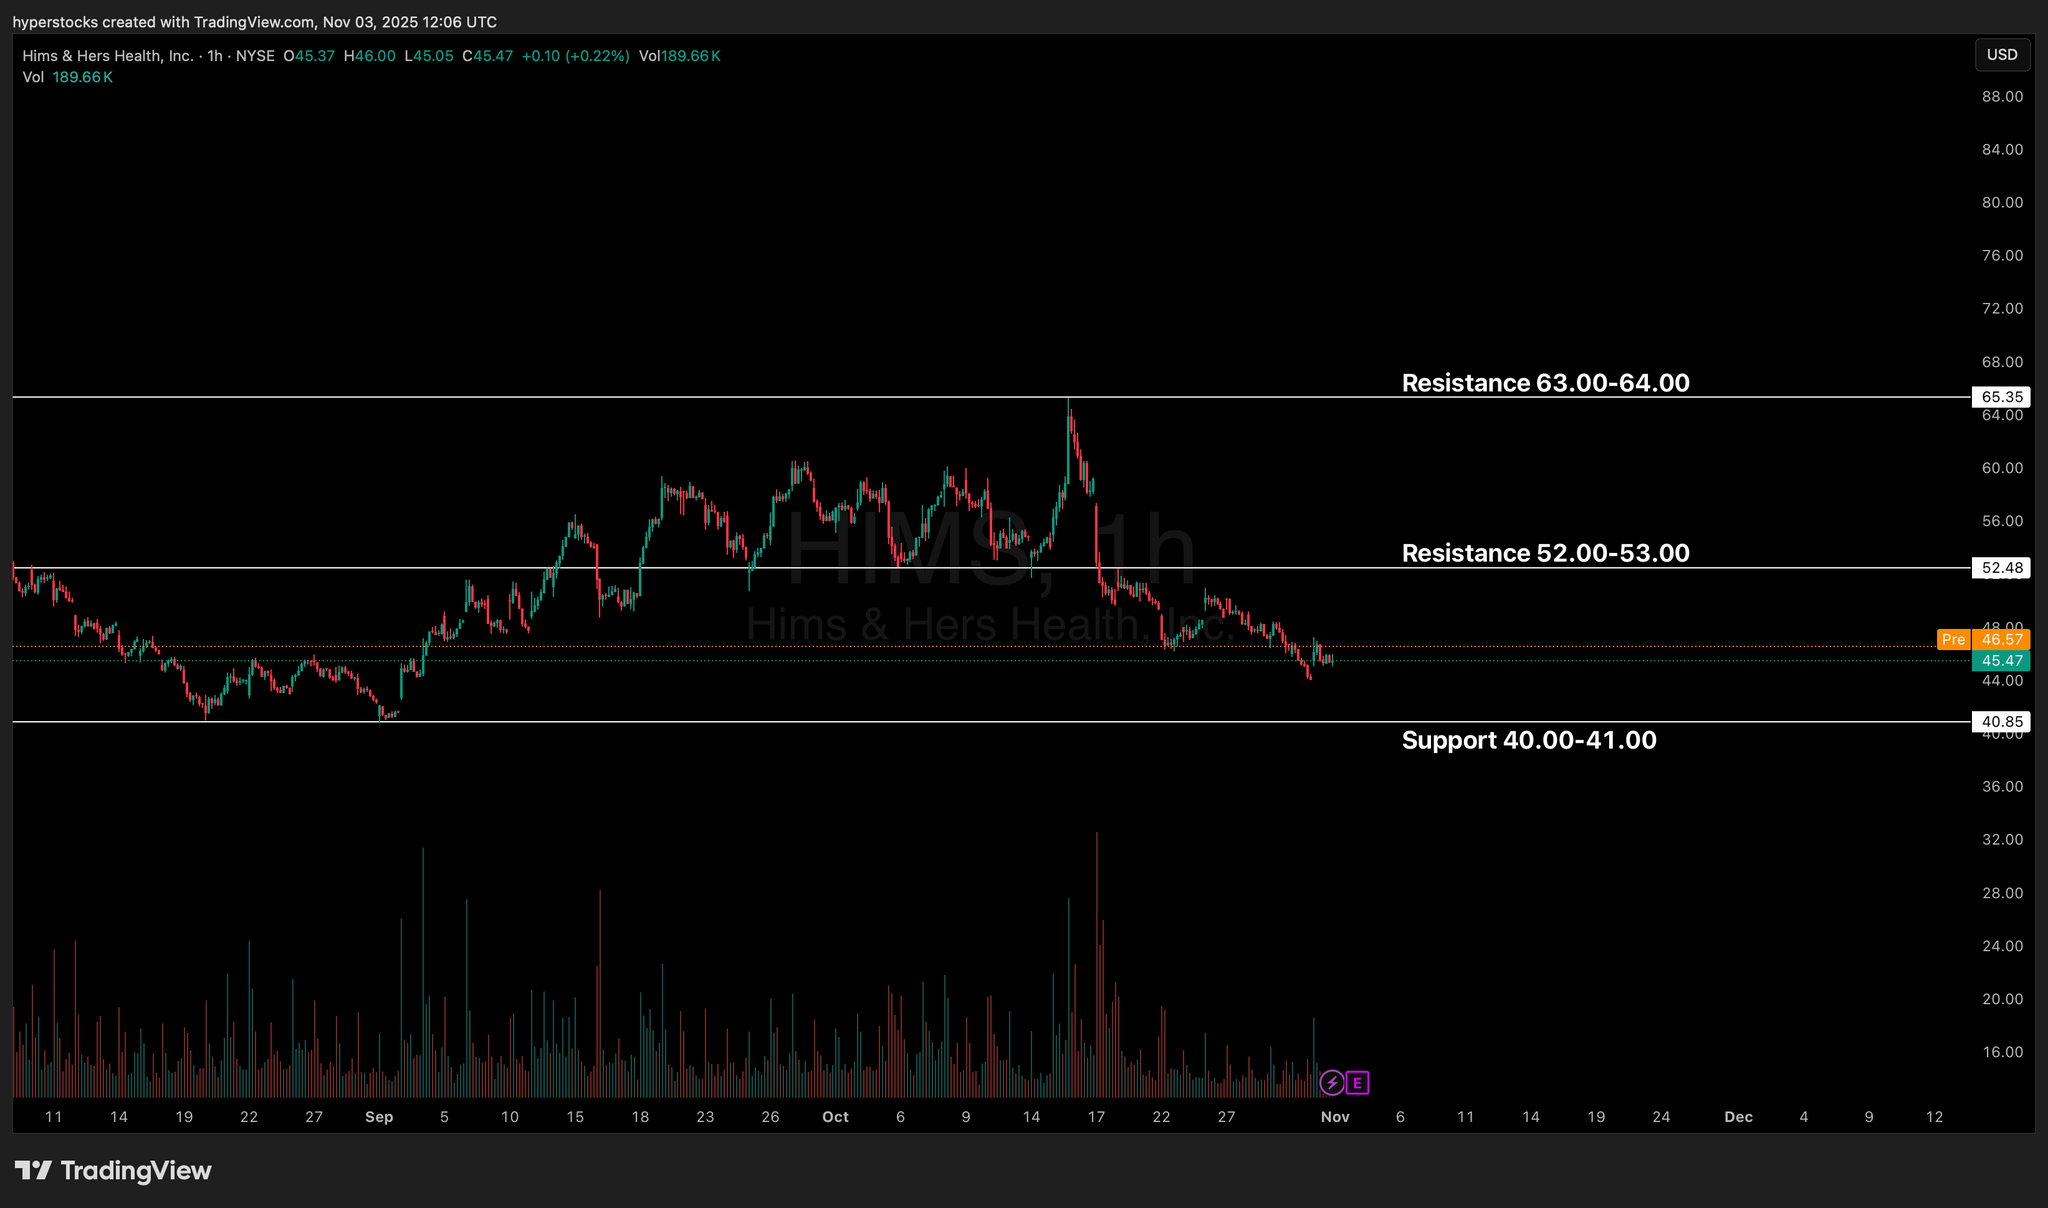Click the 'Support 40.00-41.00' text annotation

1528,740
